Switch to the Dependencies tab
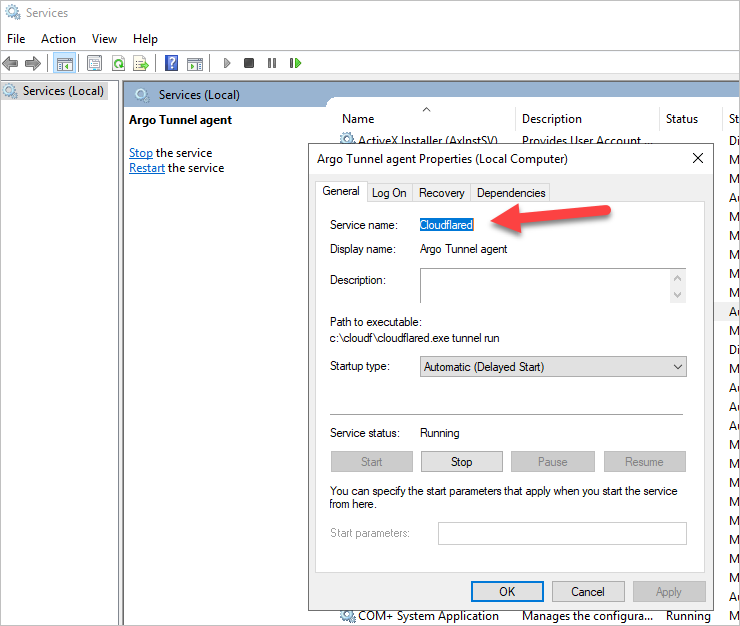740x626 pixels. point(511,193)
